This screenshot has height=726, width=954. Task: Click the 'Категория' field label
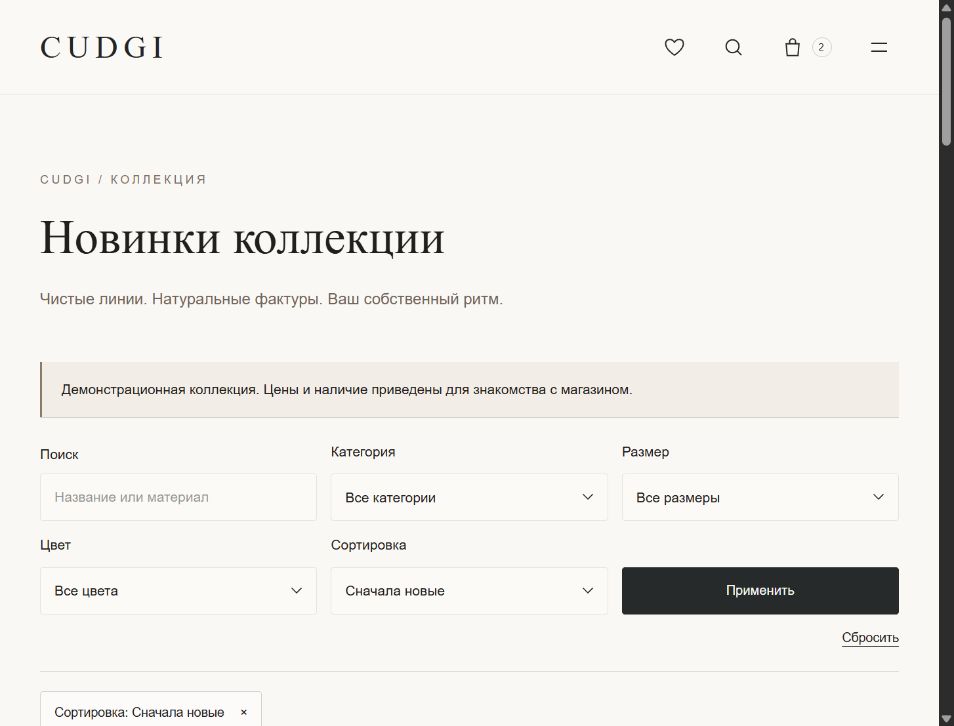pyautogui.click(x=363, y=452)
